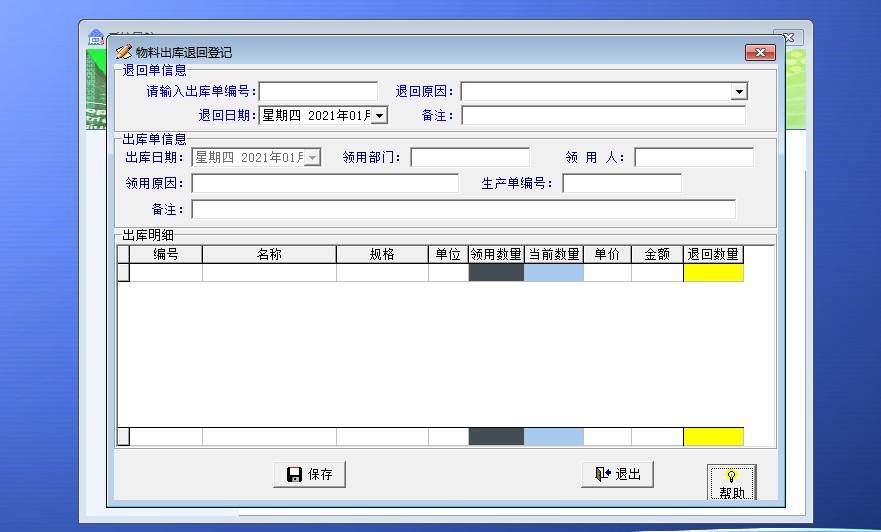Click the 领用部门 input field
881x532 pixels.
tap(470, 157)
